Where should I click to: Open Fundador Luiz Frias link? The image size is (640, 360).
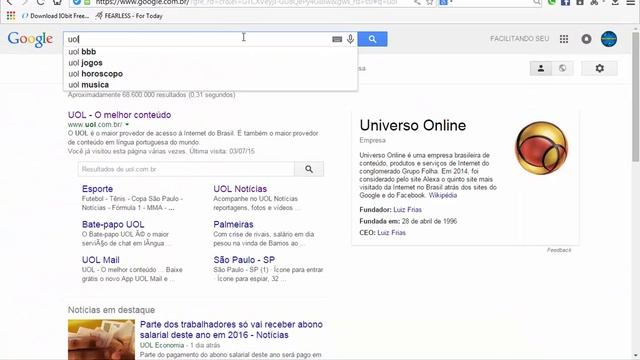point(407,210)
